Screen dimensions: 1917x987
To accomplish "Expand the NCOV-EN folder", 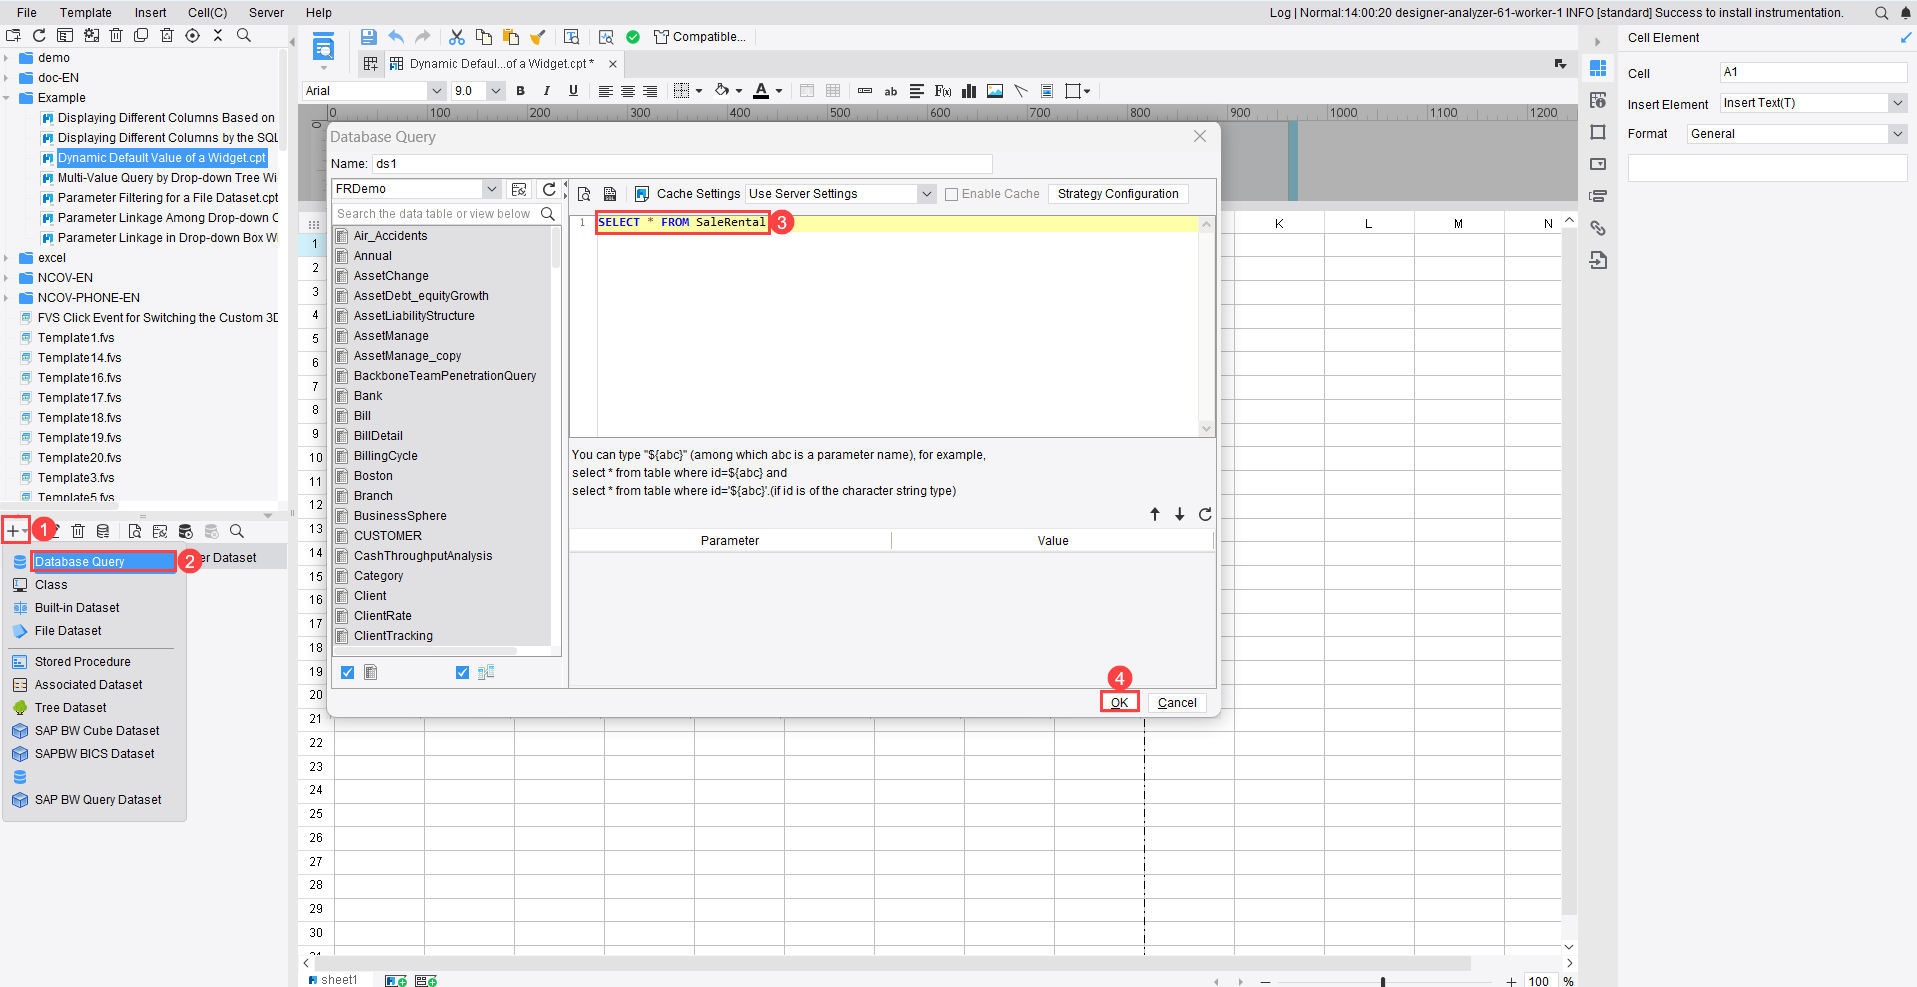I will [6, 278].
